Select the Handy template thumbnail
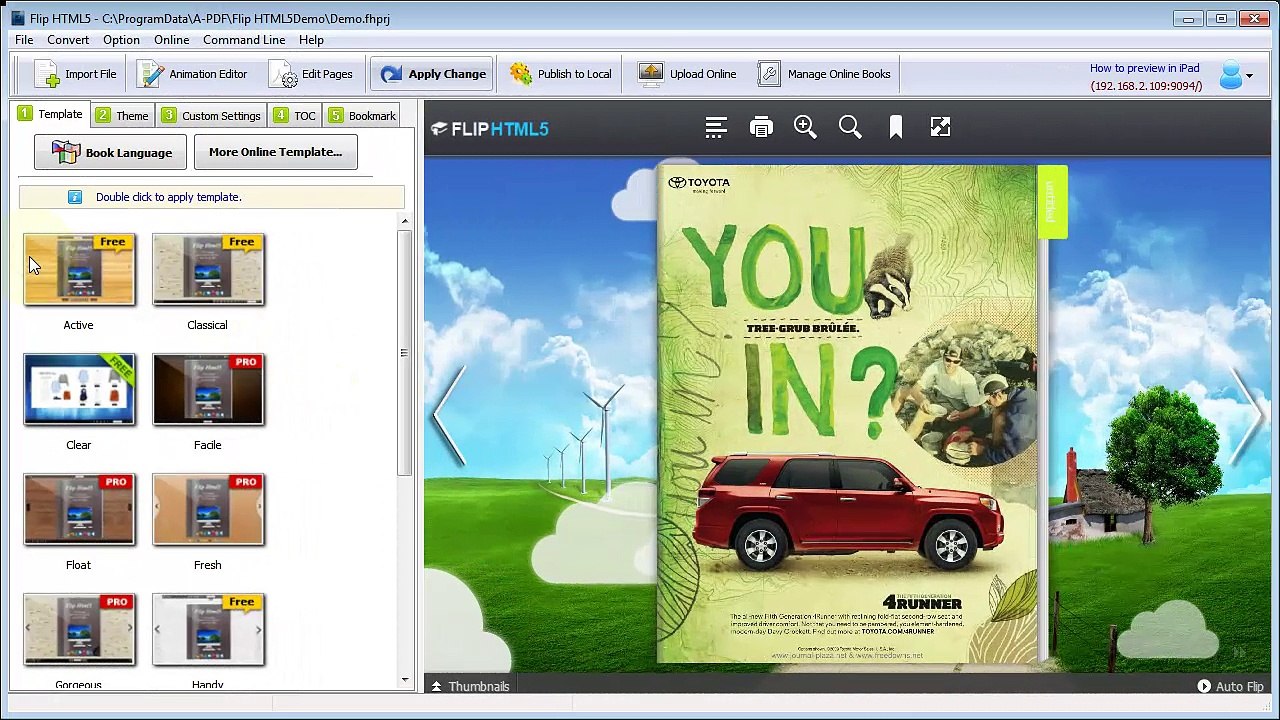1280x720 pixels. (x=208, y=630)
